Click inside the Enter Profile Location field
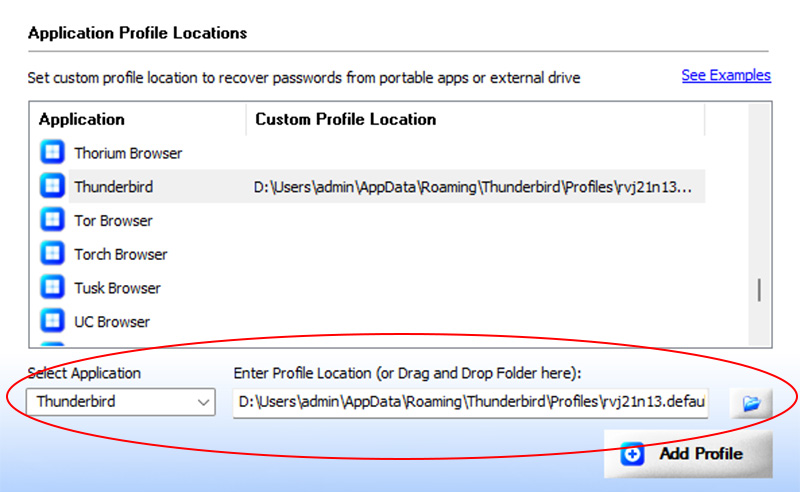800x492 pixels. coord(470,403)
